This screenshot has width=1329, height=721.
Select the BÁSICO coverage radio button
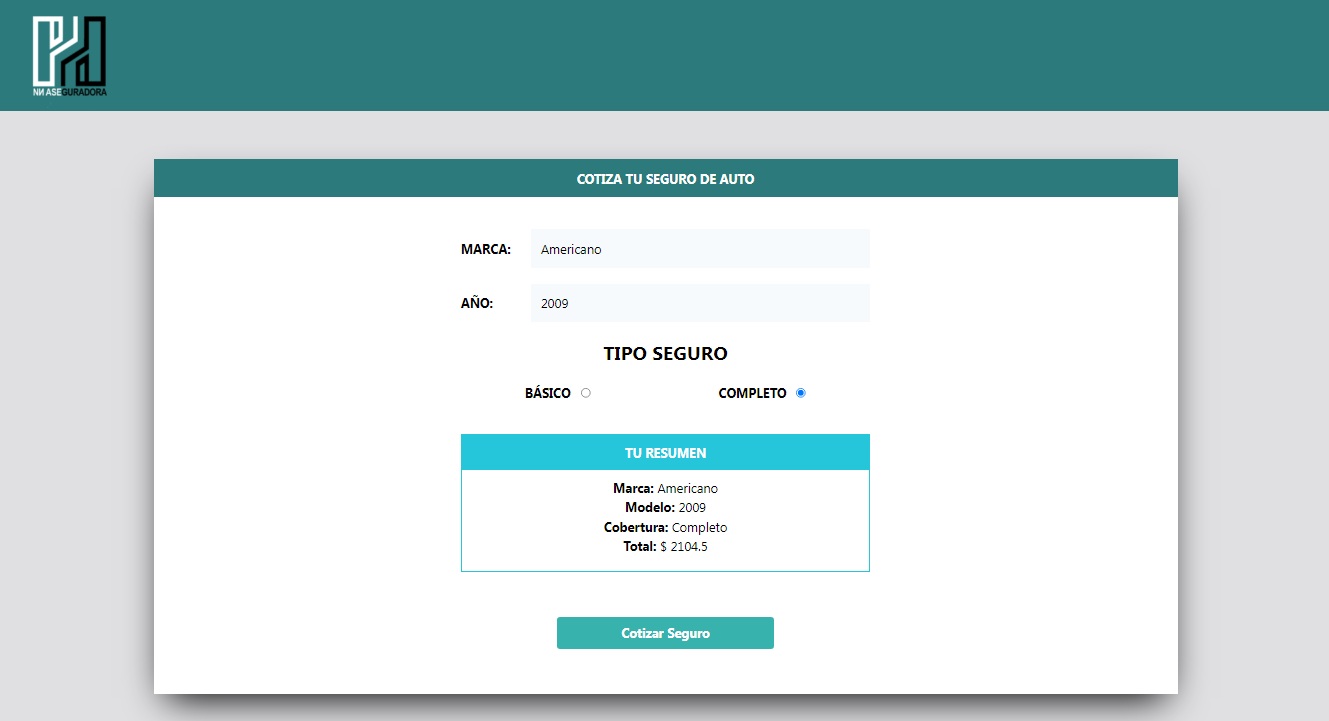coord(586,393)
